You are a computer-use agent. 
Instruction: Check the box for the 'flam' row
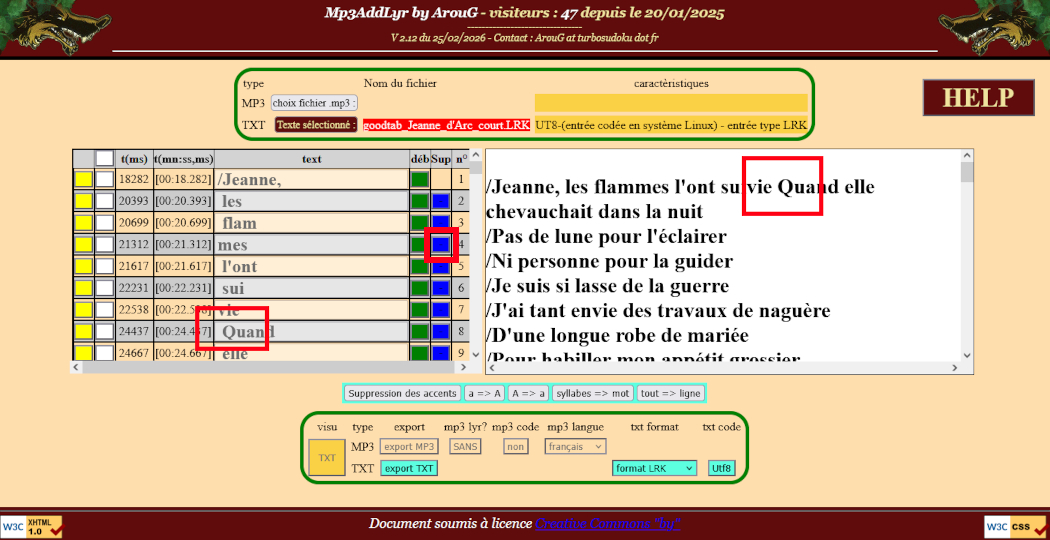coord(104,223)
